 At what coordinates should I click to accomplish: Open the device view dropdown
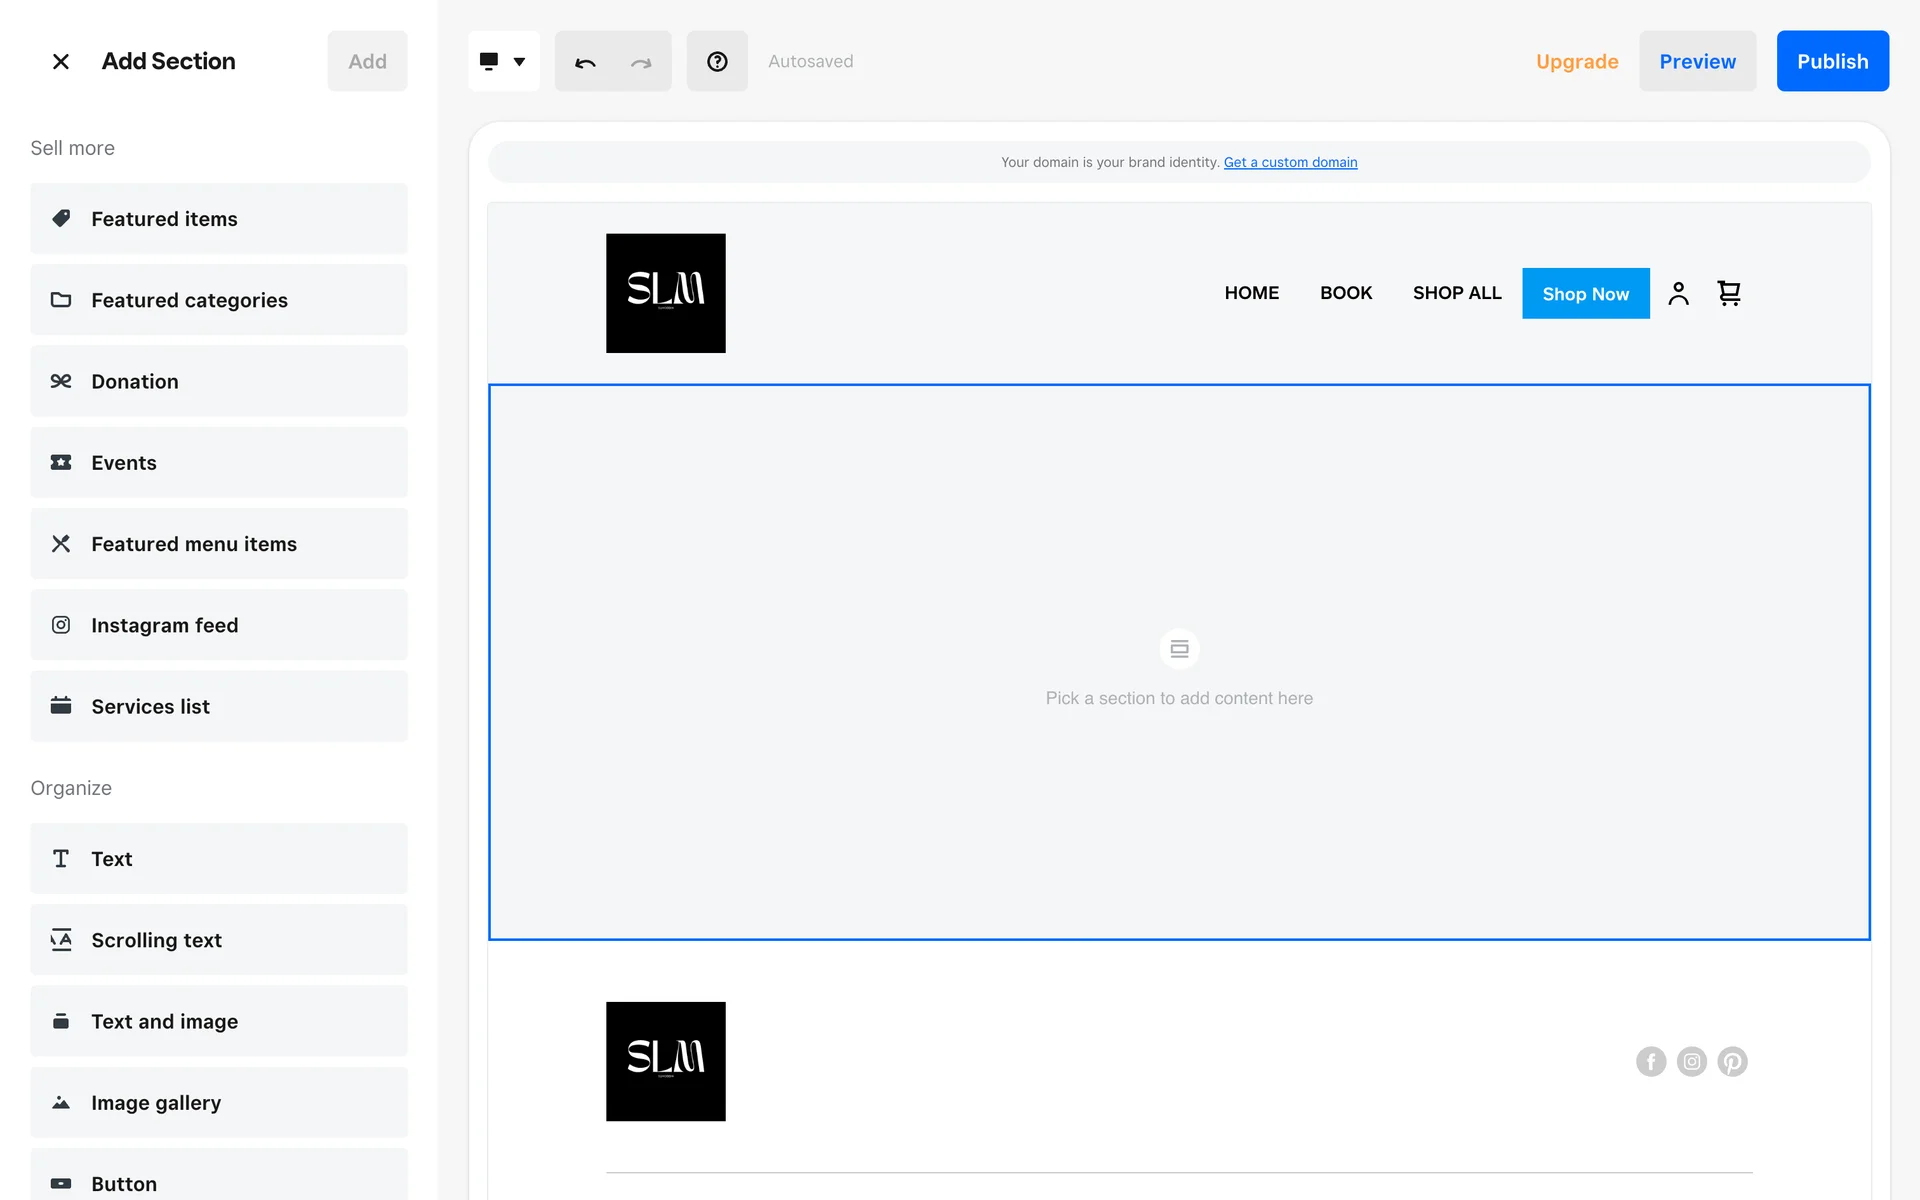[x=503, y=62]
